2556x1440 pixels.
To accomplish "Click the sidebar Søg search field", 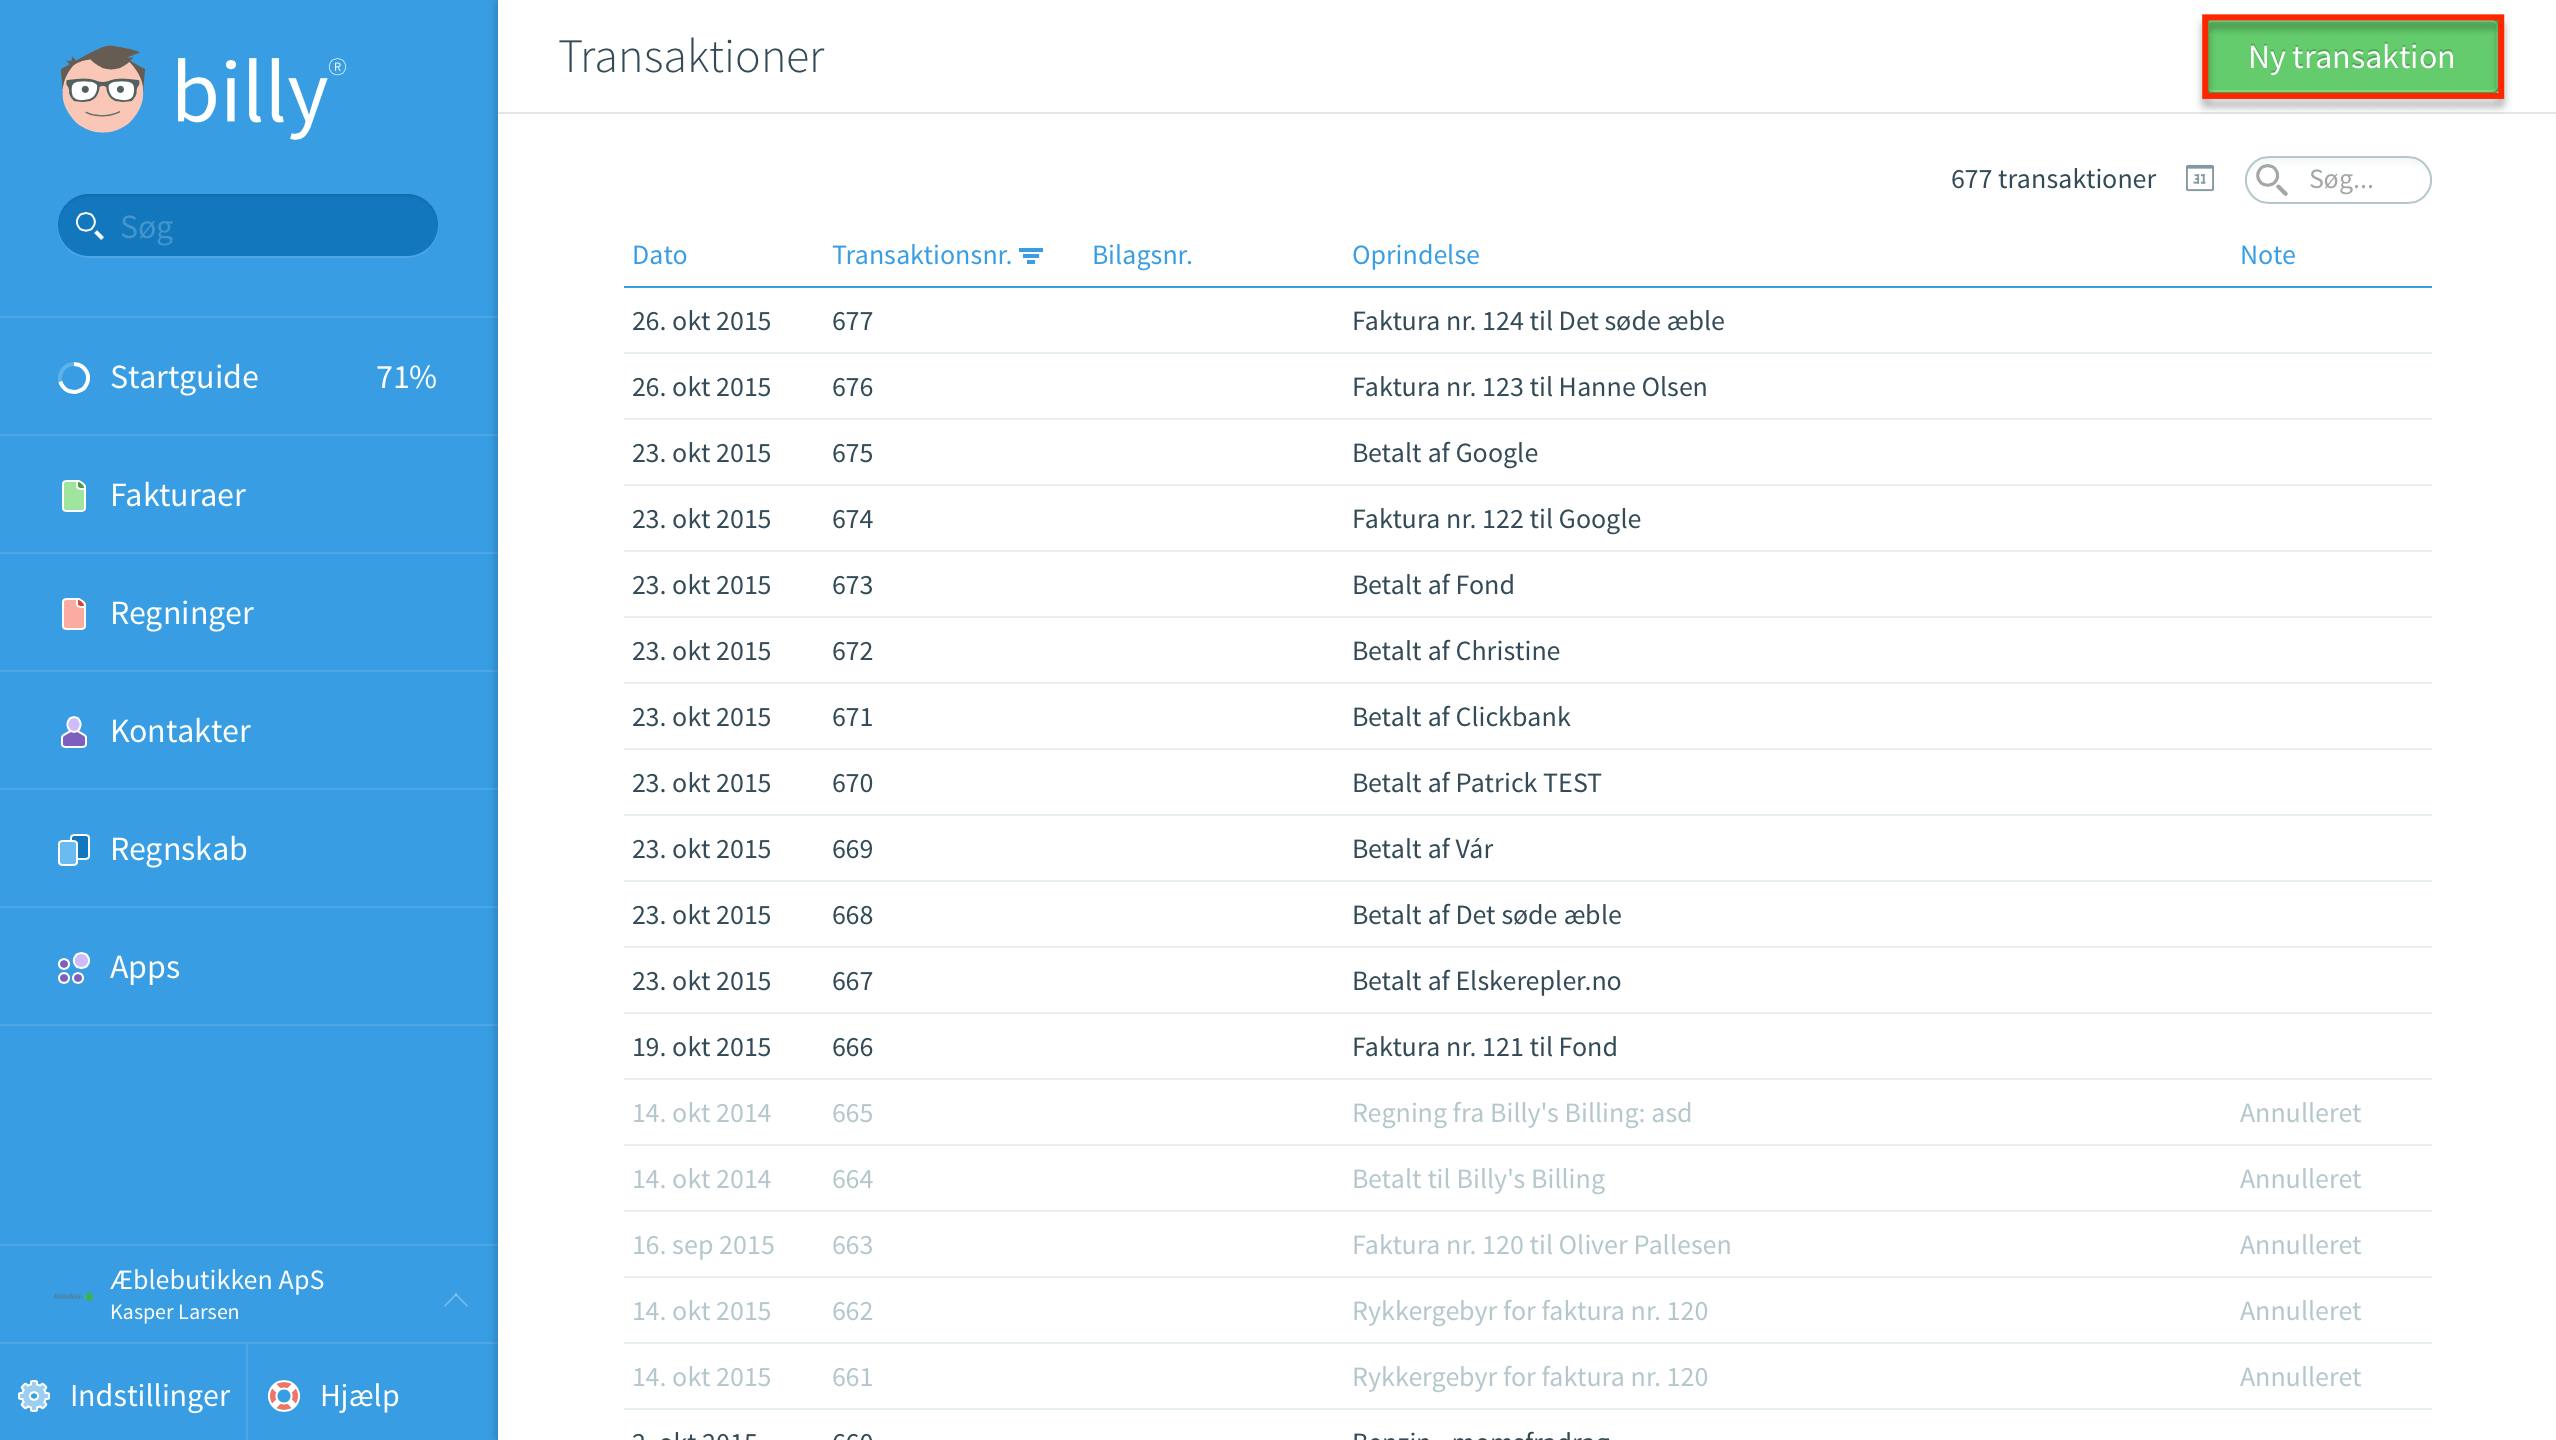I will pyautogui.click(x=248, y=226).
